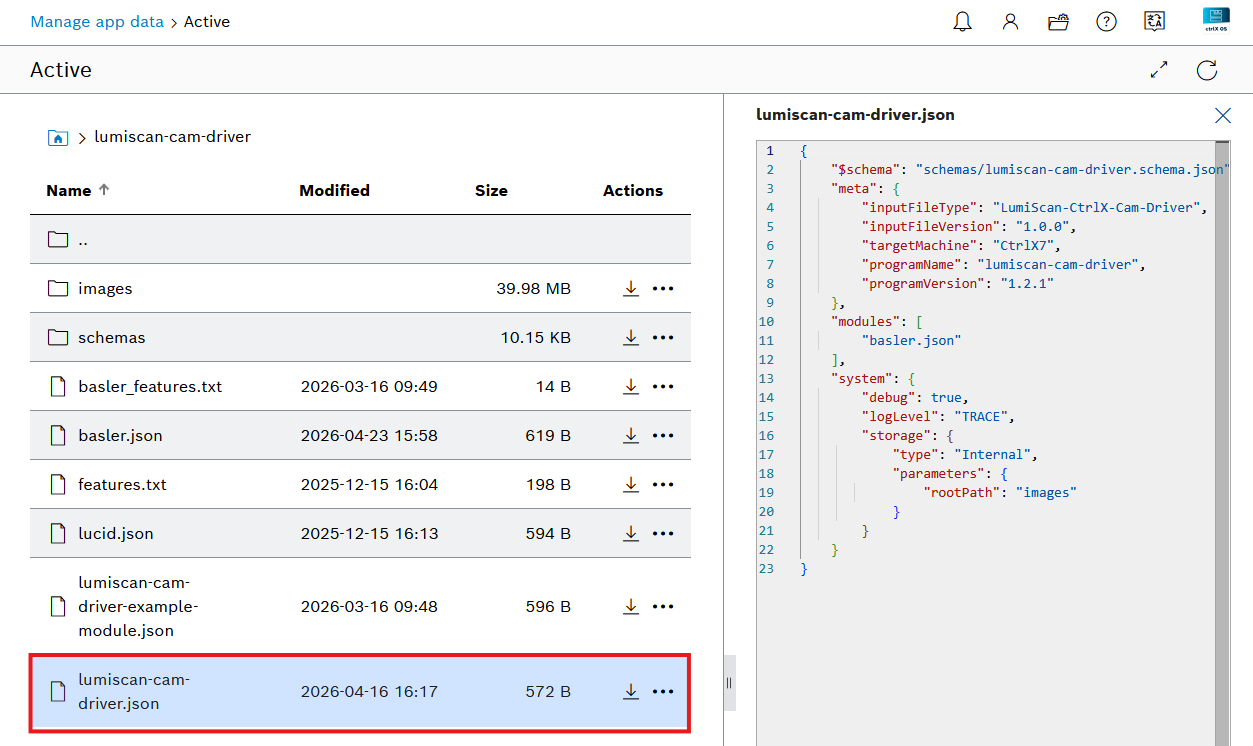Select basler.json file name
Image resolution: width=1253 pixels, height=746 pixels.
point(120,436)
